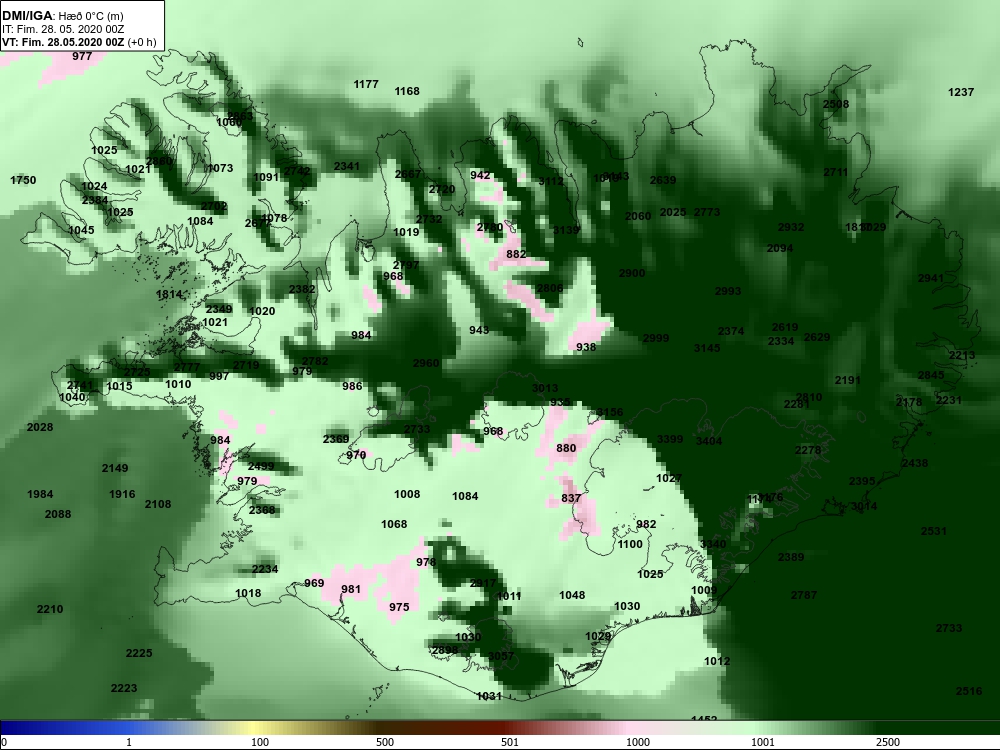Click the map value 1048
The width and height of the screenshot is (1000, 750).
[572, 595]
